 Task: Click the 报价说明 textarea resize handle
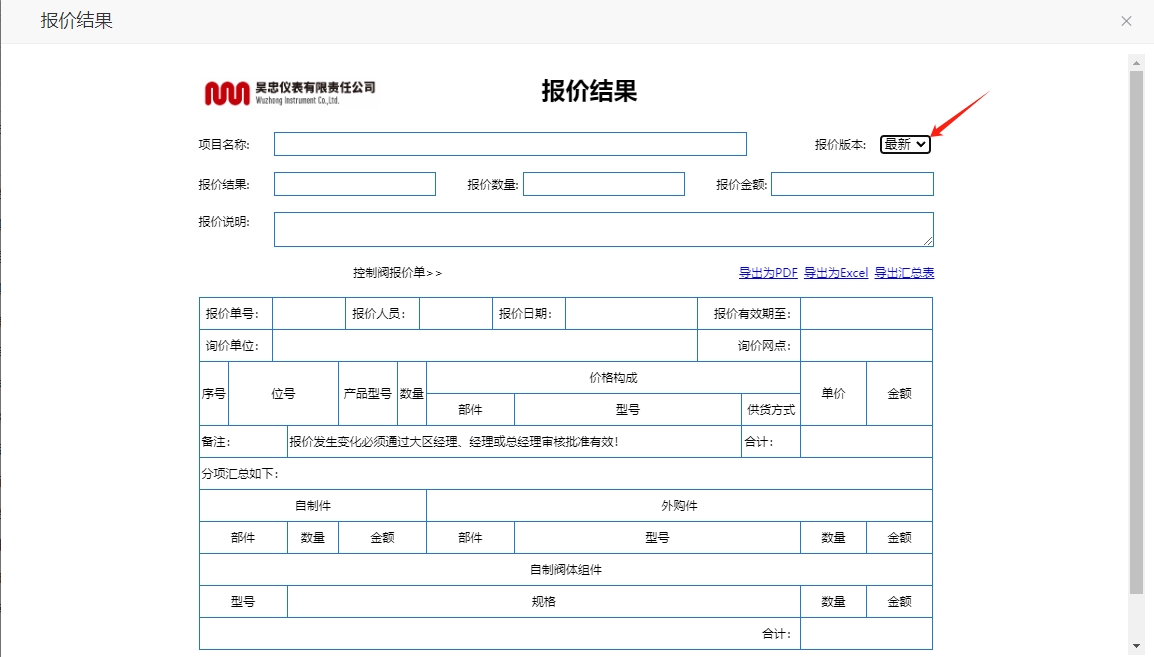pos(929,241)
